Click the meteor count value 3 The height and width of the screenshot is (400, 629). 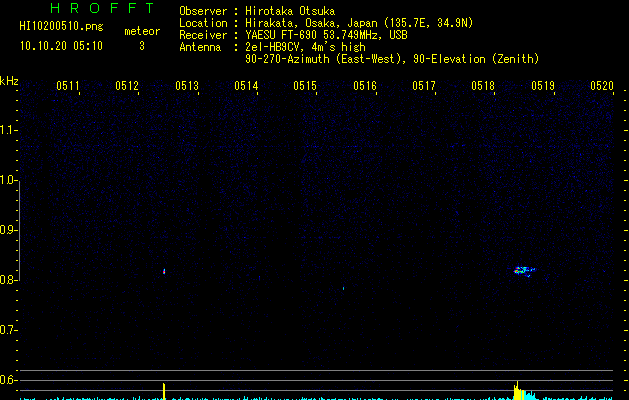(142, 46)
